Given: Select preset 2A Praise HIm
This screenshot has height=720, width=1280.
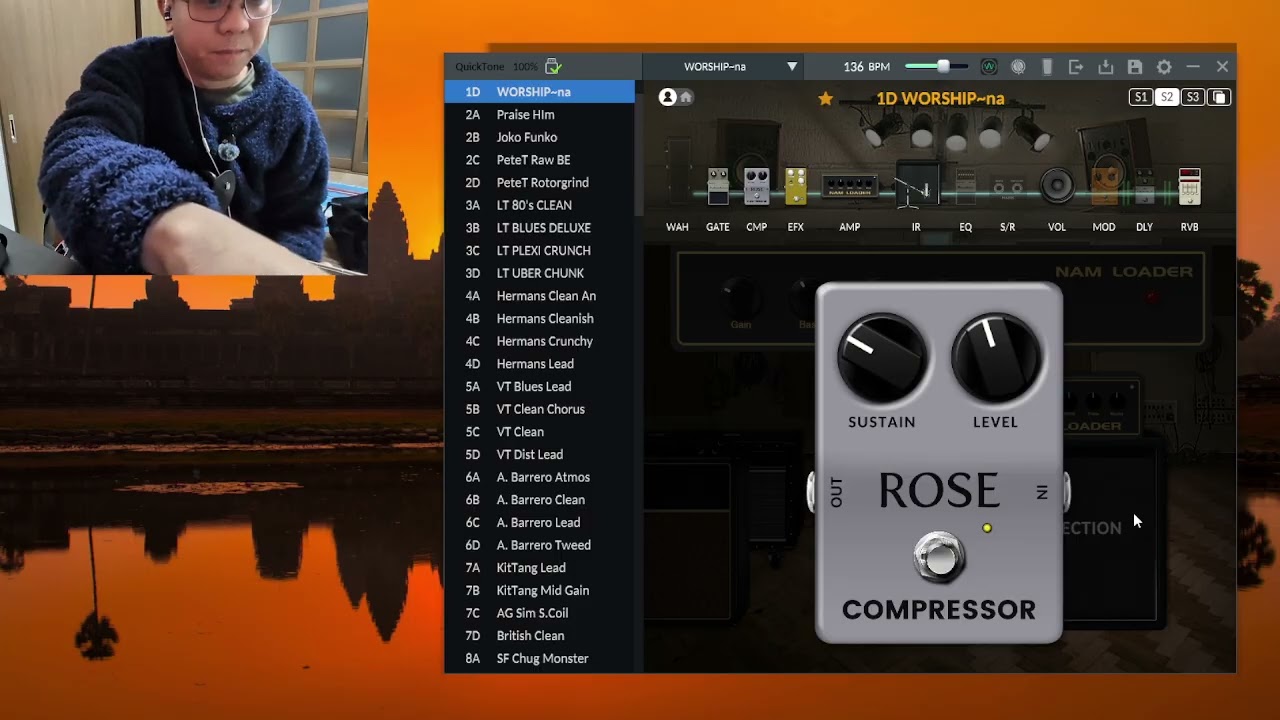Looking at the screenshot, I should click(x=539, y=115).
